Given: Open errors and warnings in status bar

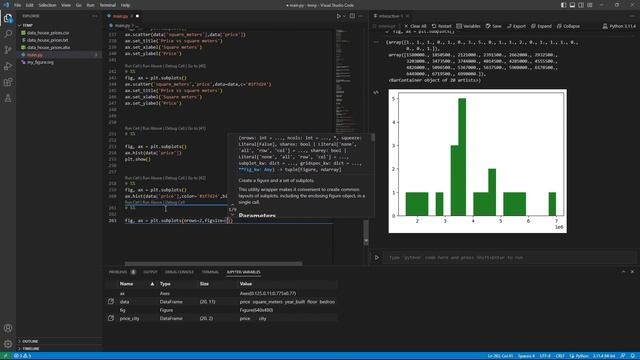Looking at the screenshot, I should pyautogui.click(x=22, y=356).
